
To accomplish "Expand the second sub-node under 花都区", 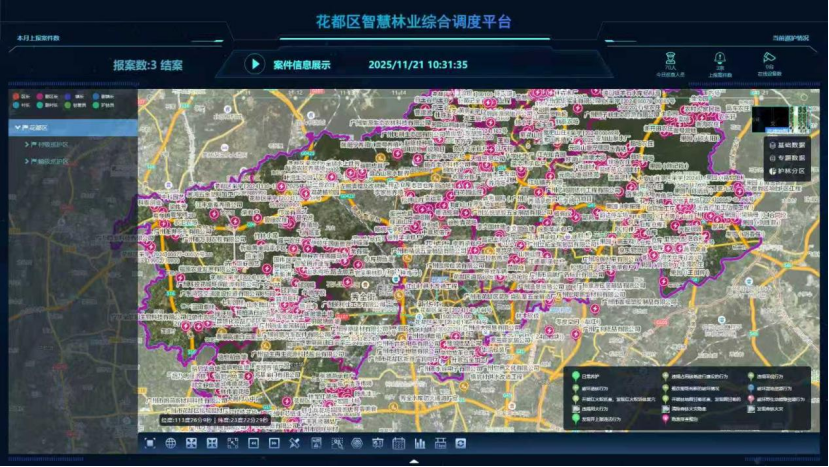I will (27, 161).
